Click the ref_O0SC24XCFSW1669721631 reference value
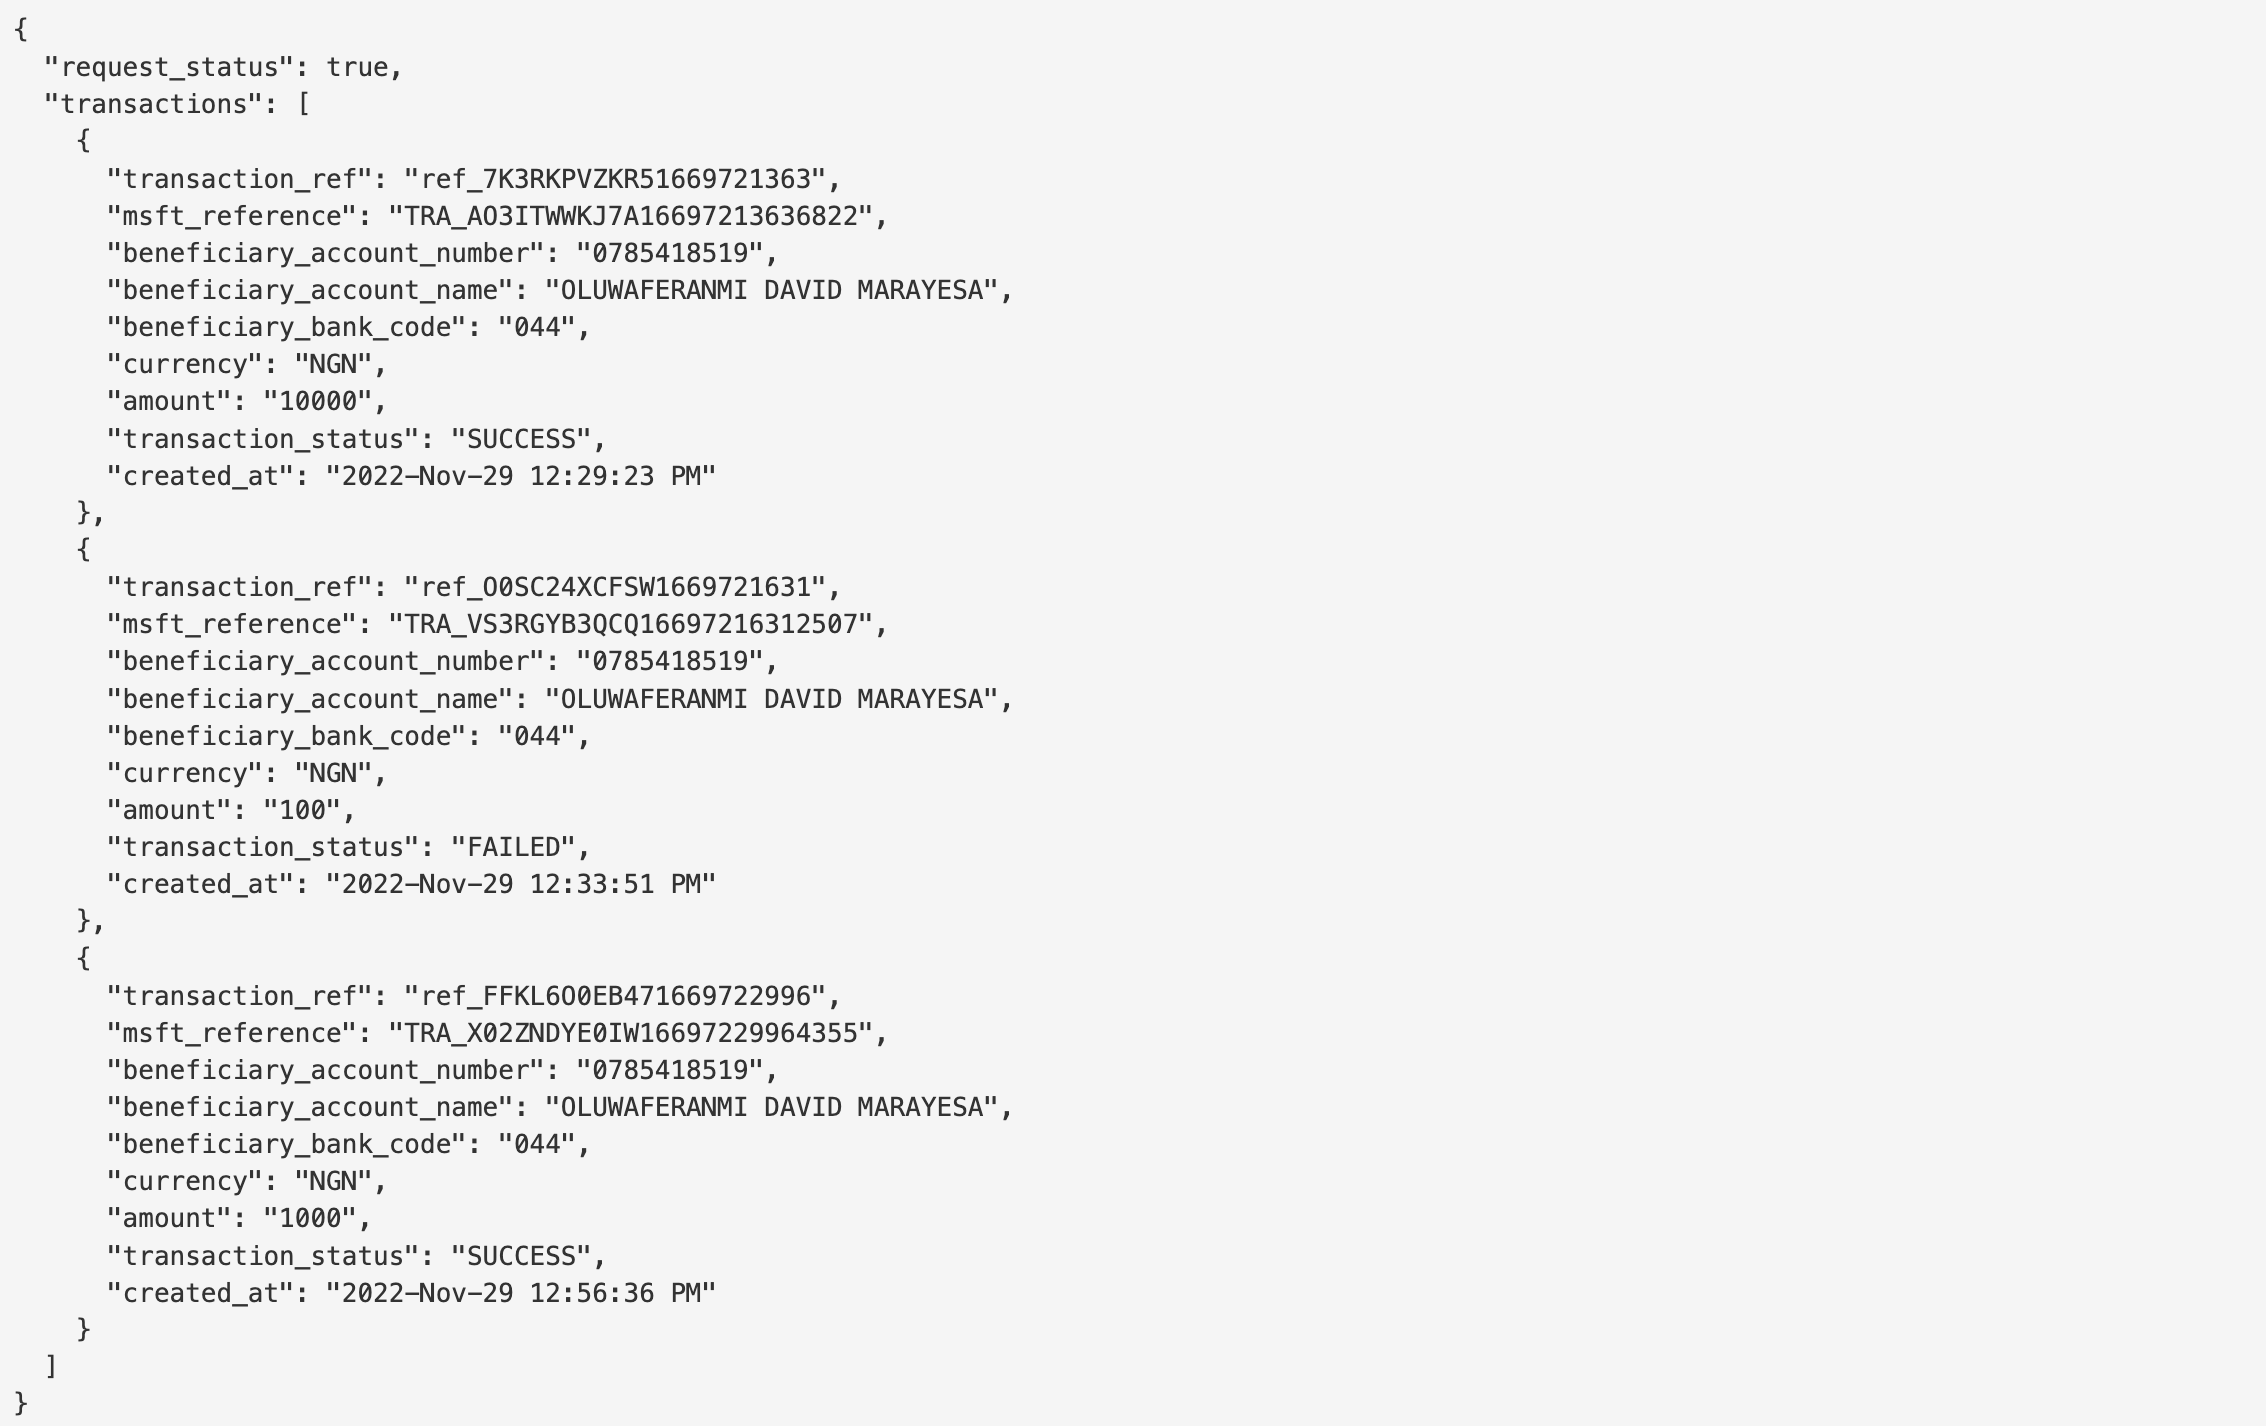 (615, 587)
